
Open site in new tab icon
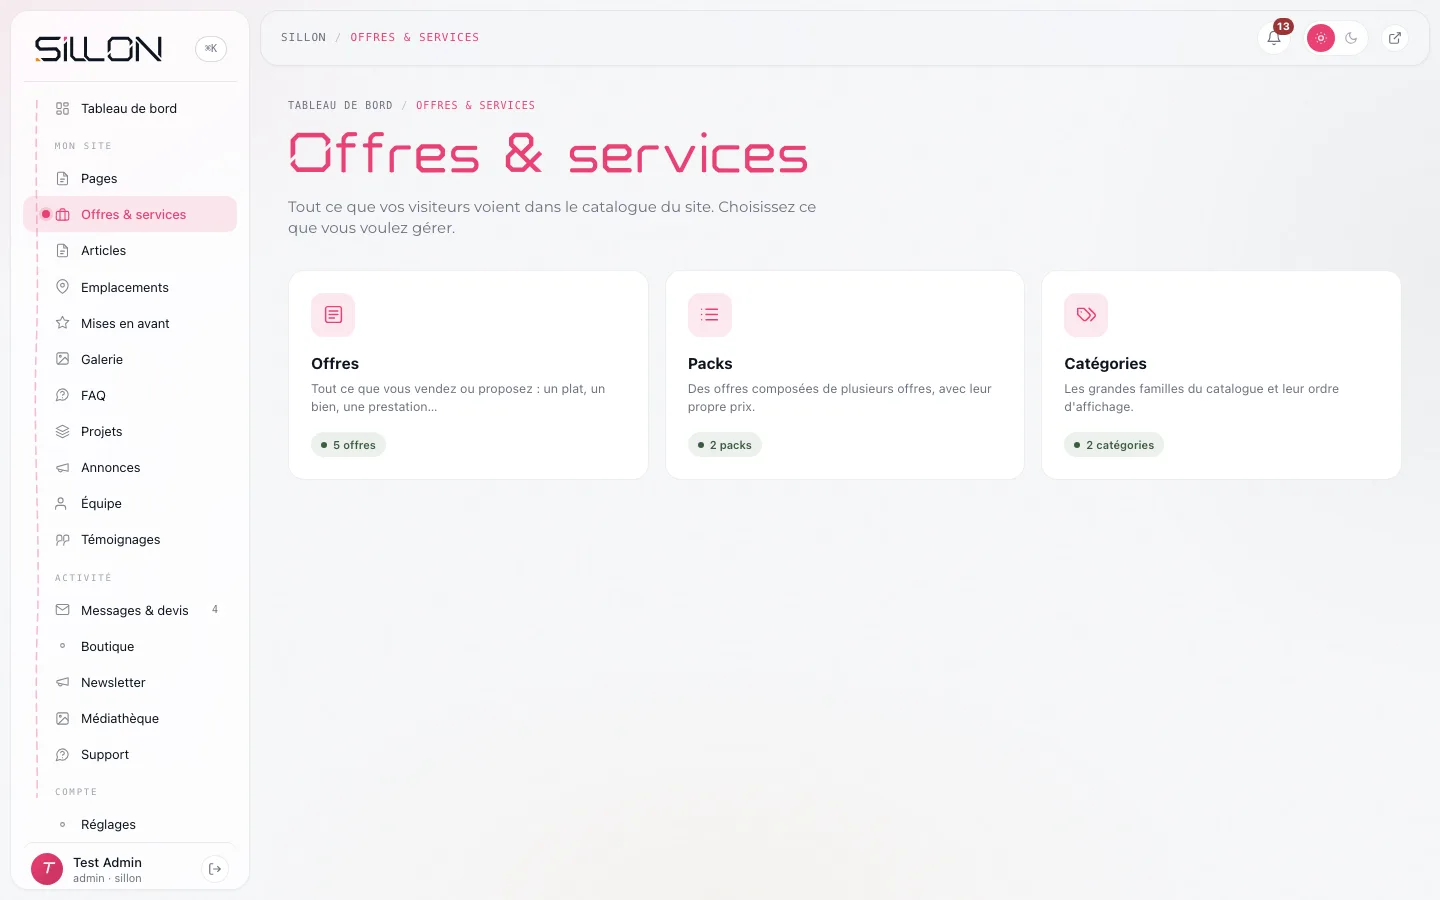[x=1395, y=38]
